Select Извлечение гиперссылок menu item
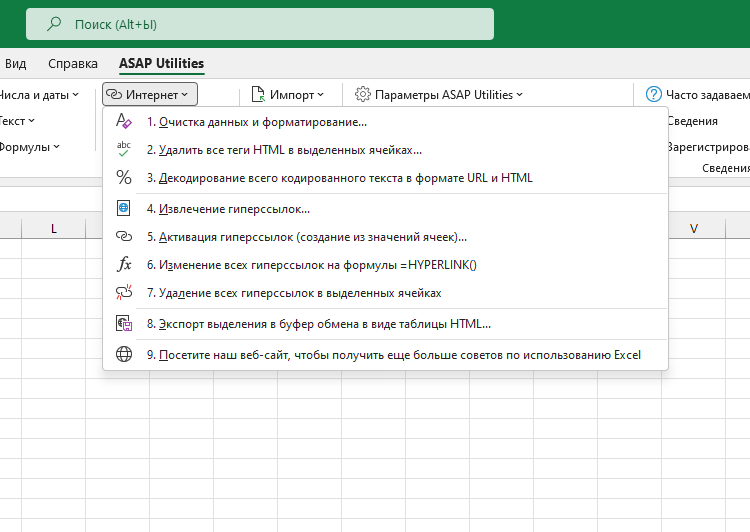The image size is (750, 532). [234, 209]
